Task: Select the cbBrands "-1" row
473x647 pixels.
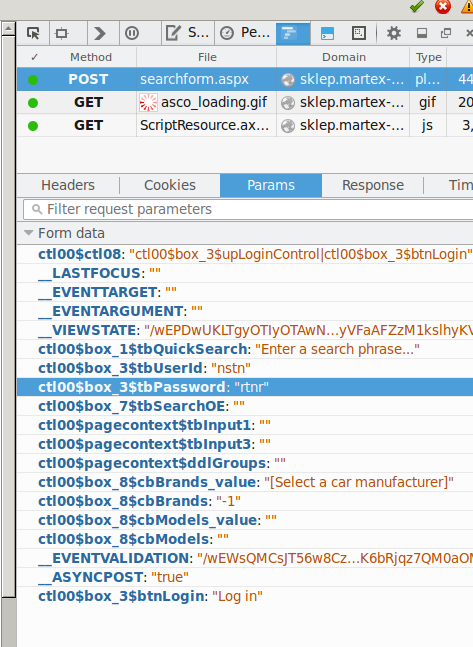Action: pyautogui.click(x=245, y=501)
